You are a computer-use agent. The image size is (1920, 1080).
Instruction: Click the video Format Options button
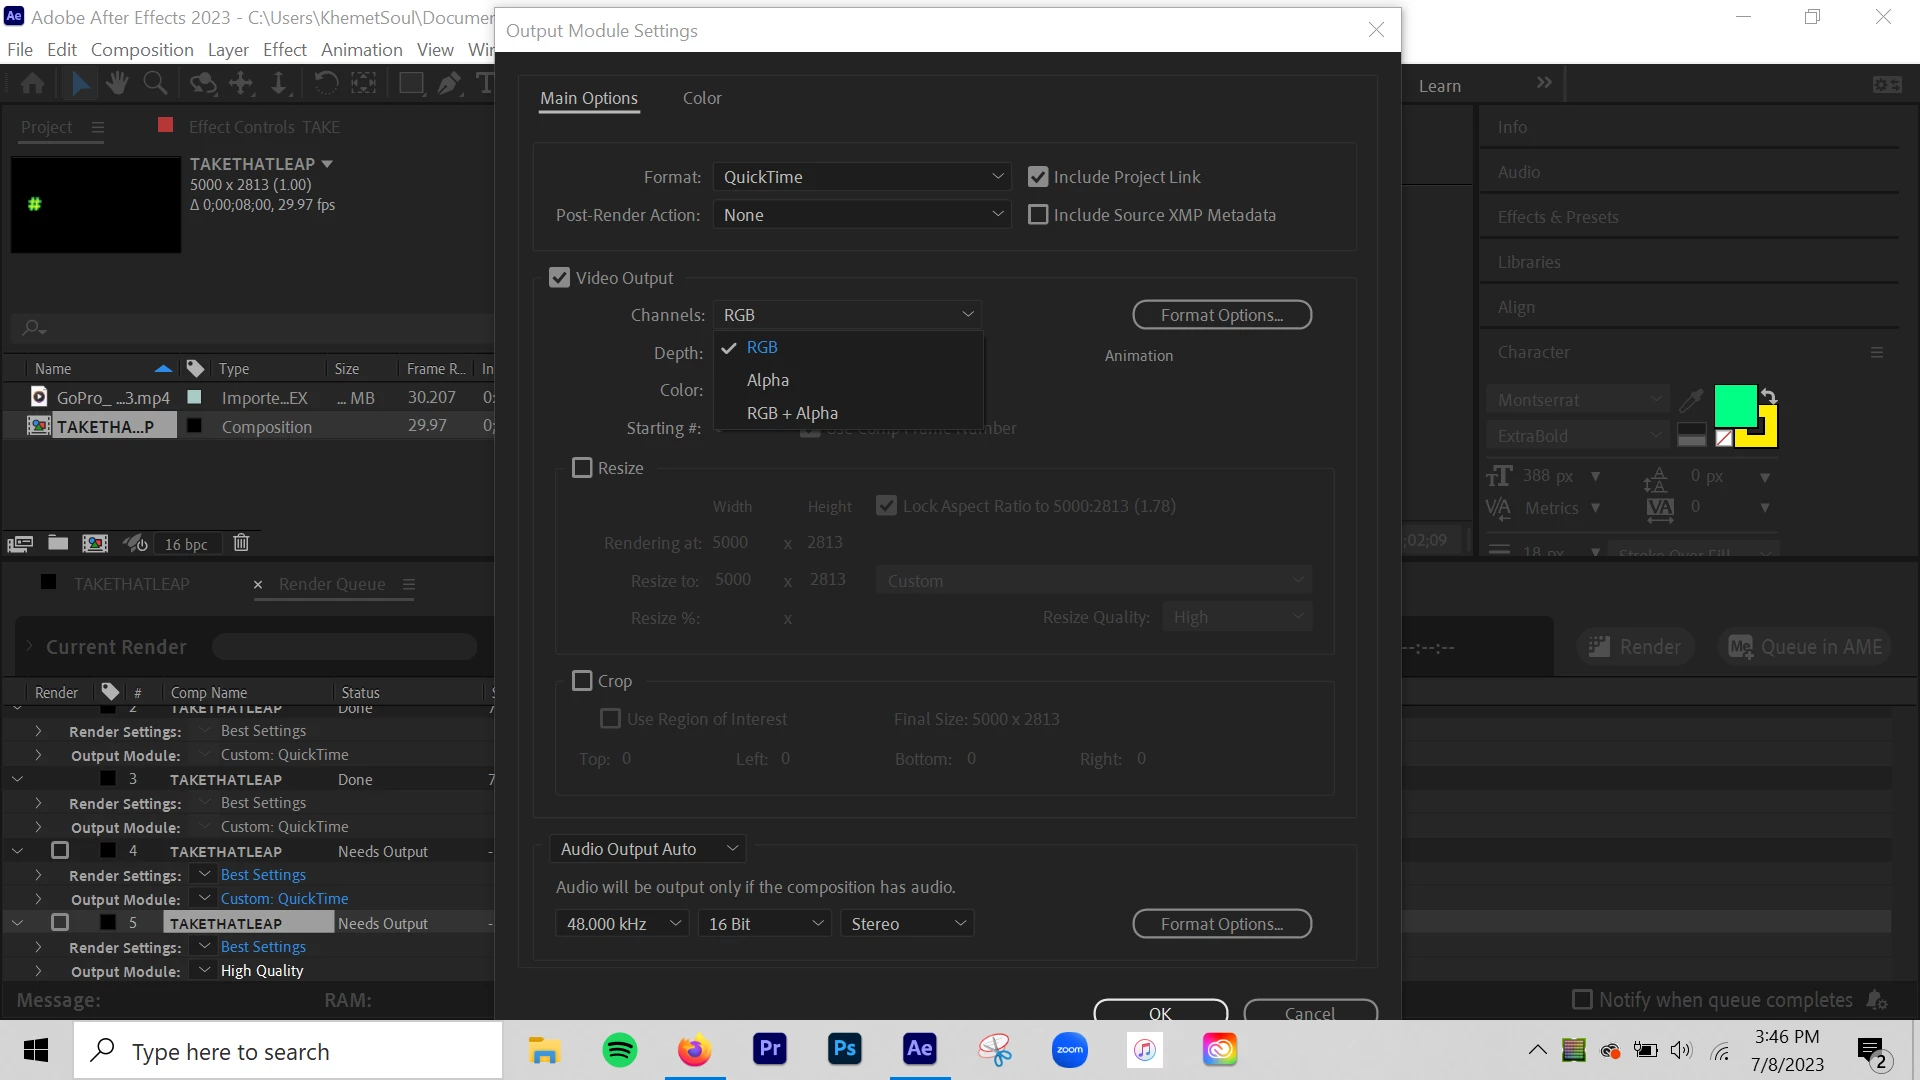pyautogui.click(x=1221, y=315)
